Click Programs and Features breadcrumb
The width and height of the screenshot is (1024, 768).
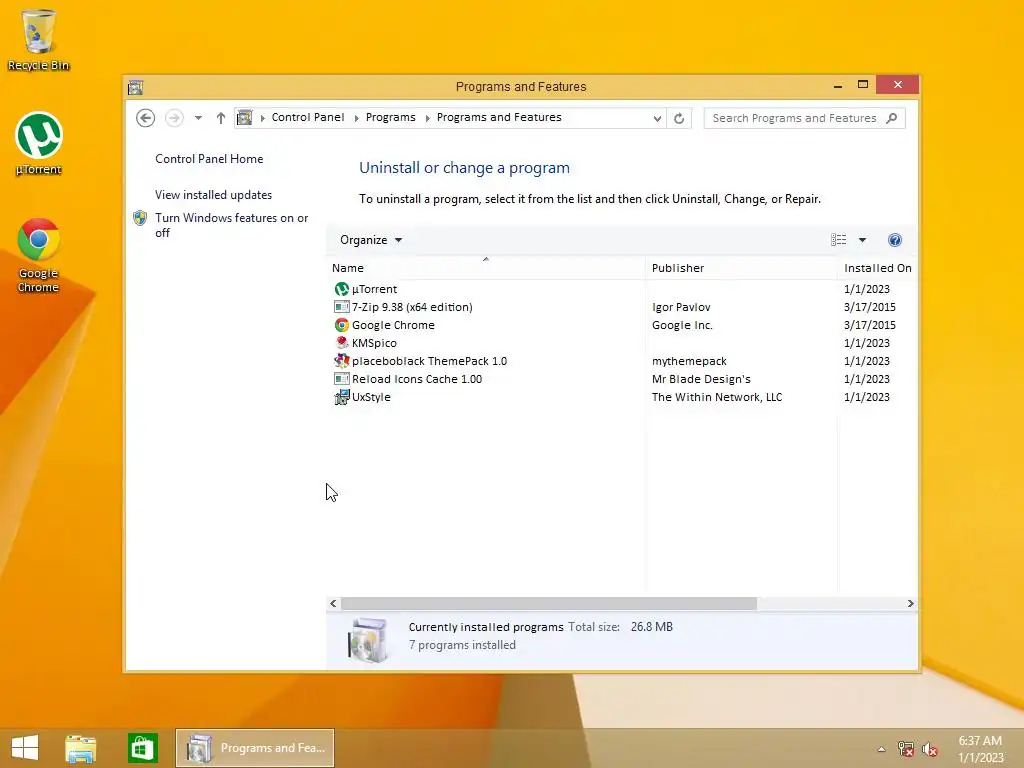point(499,118)
